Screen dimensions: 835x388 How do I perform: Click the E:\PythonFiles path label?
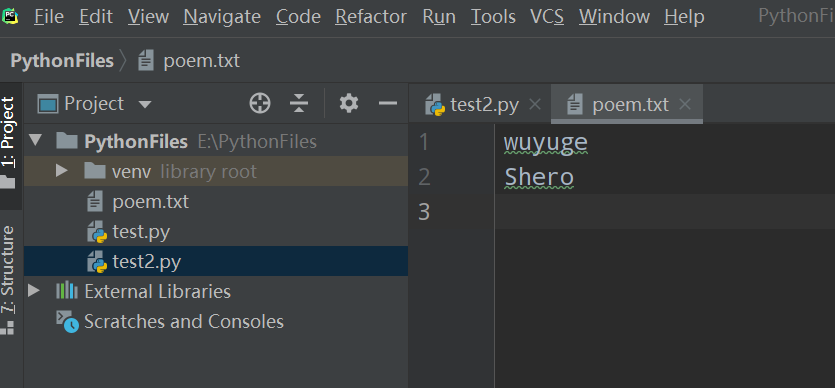click(x=257, y=142)
